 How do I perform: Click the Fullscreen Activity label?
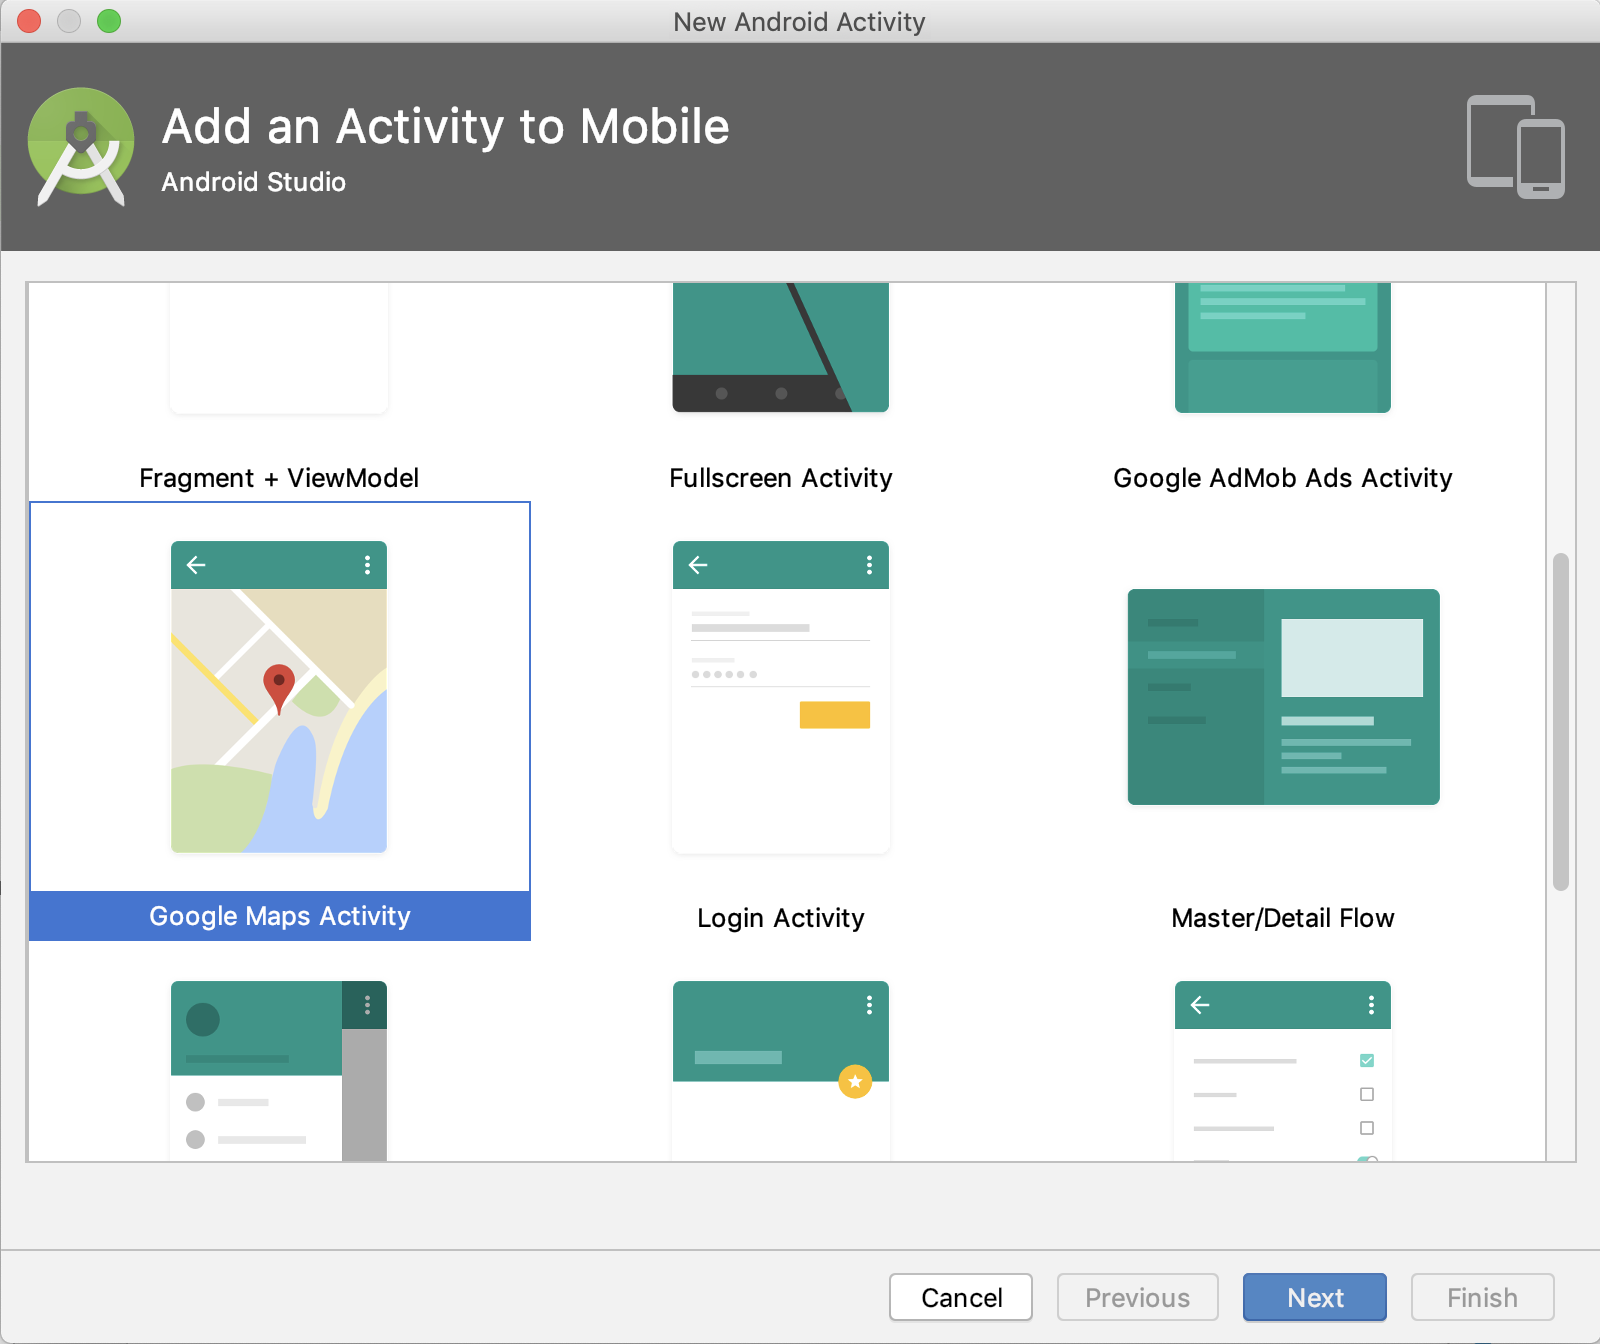click(781, 478)
